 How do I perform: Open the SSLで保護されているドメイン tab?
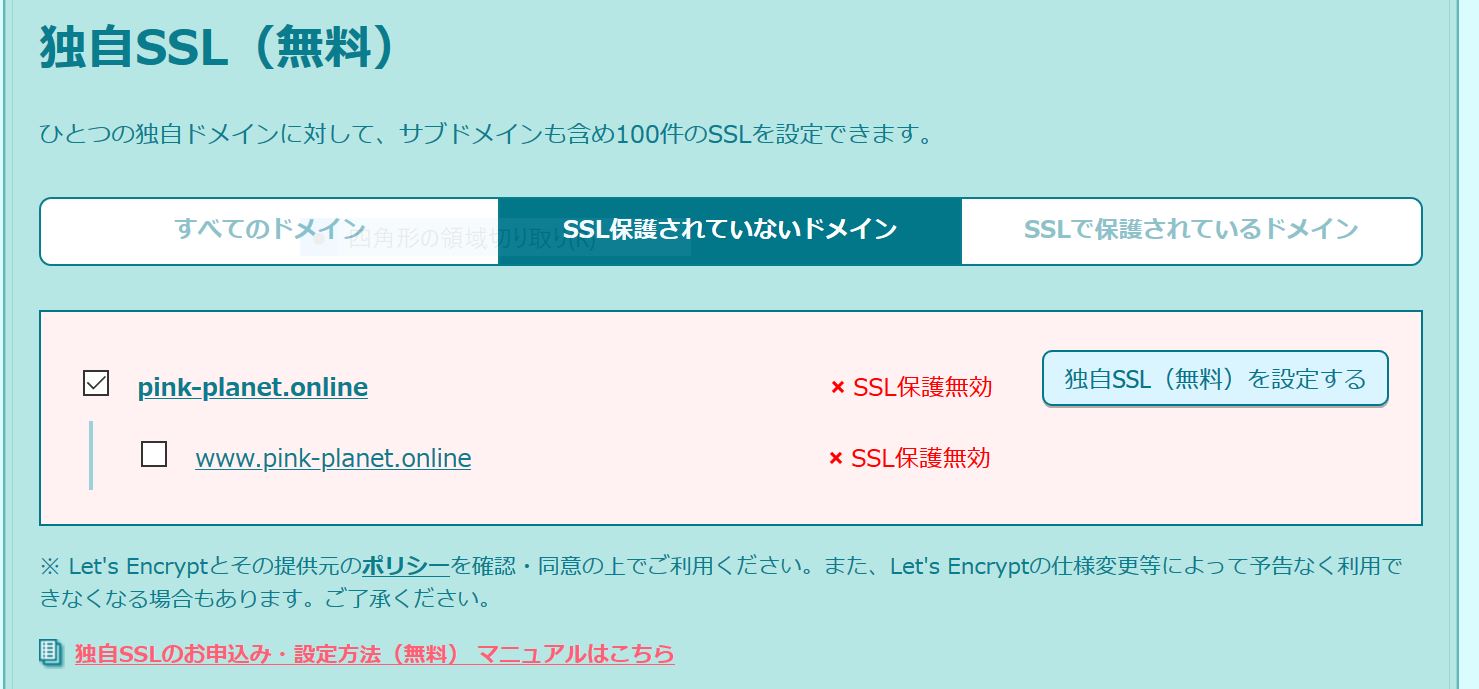tap(1191, 231)
